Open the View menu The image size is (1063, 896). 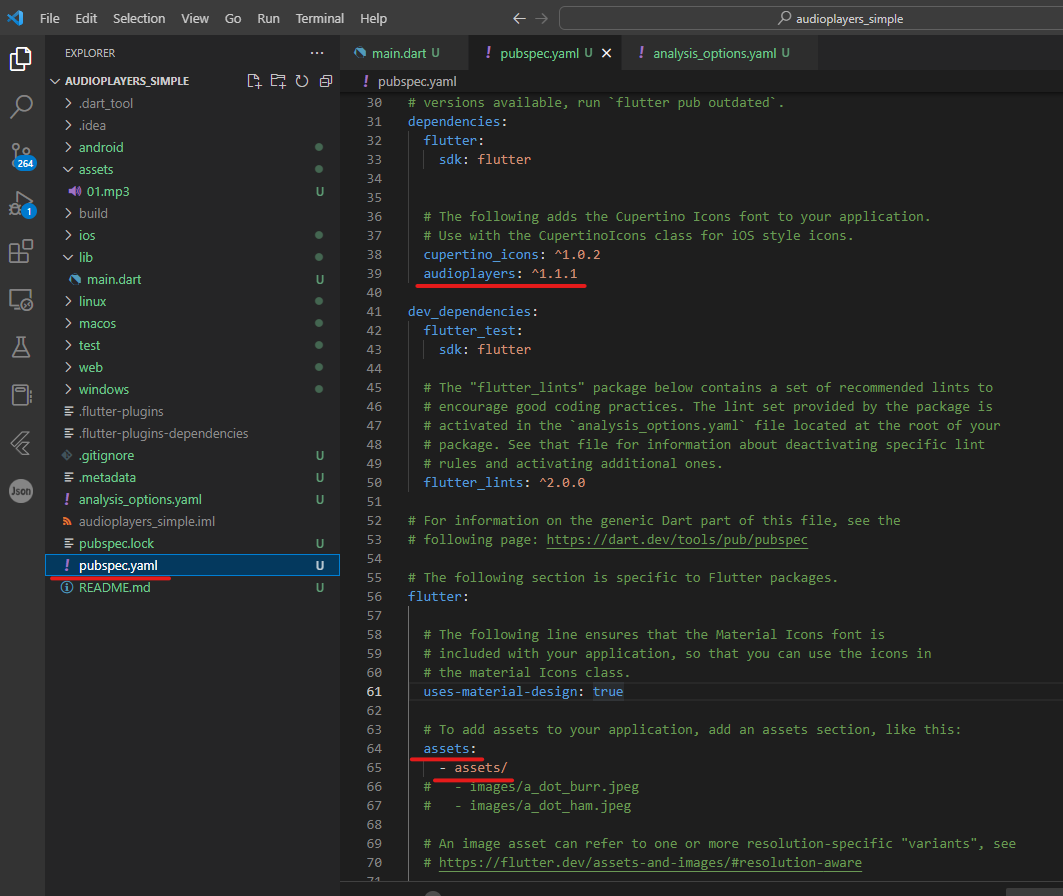pyautogui.click(x=195, y=18)
